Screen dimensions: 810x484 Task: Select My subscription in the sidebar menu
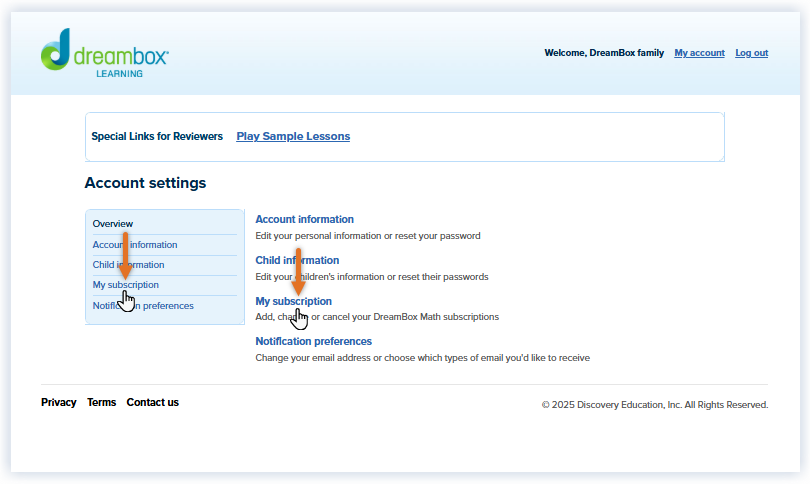(x=126, y=285)
